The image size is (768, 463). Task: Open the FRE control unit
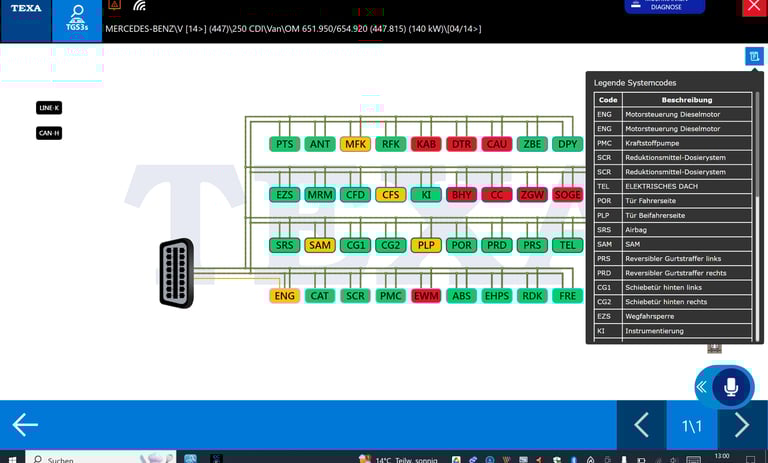pyautogui.click(x=568, y=295)
